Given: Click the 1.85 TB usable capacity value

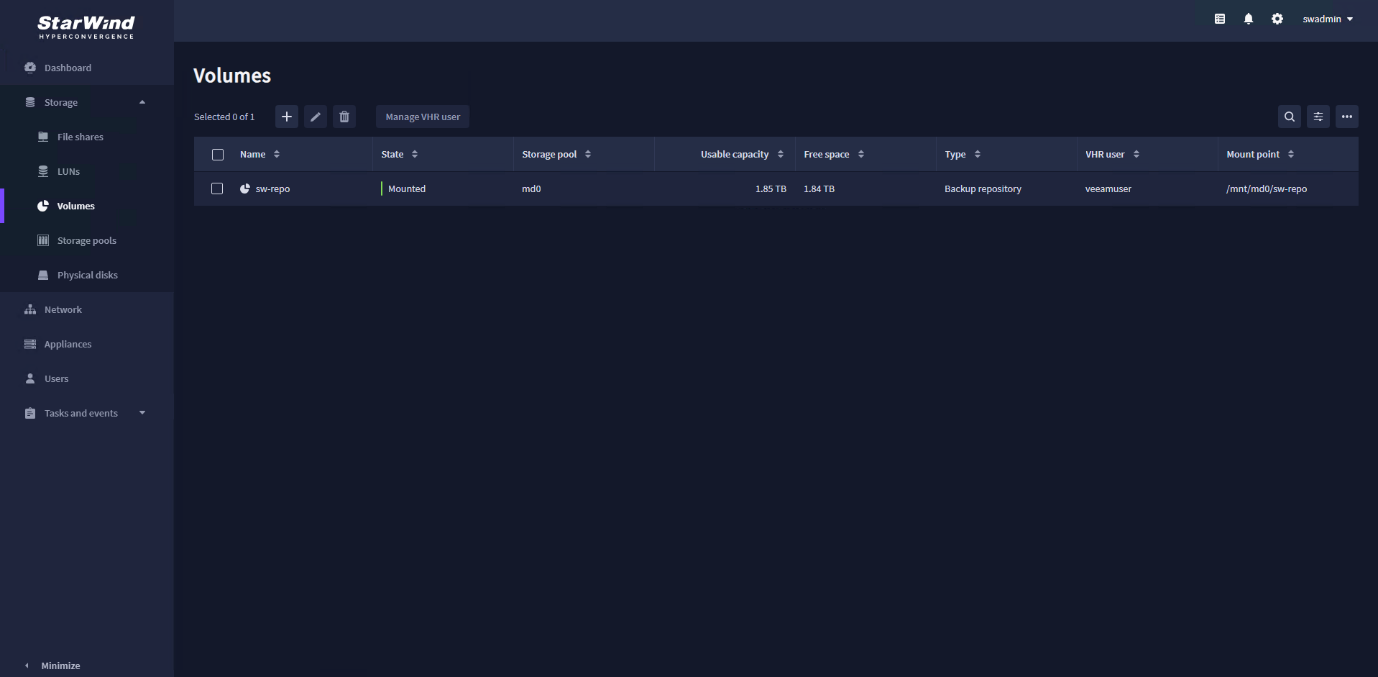Looking at the screenshot, I should point(771,189).
